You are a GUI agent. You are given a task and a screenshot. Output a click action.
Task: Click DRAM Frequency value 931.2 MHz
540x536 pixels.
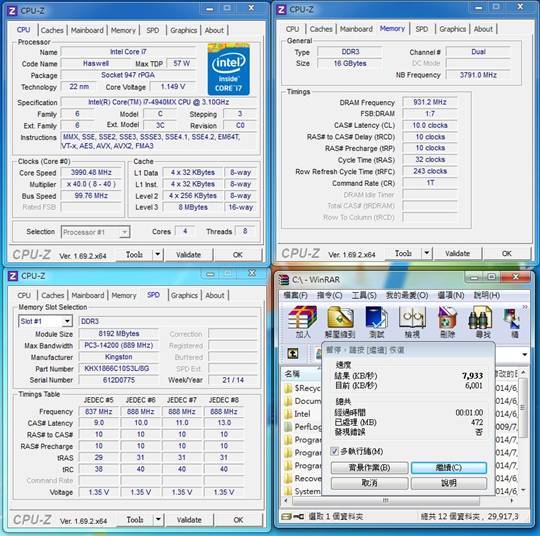430,102
